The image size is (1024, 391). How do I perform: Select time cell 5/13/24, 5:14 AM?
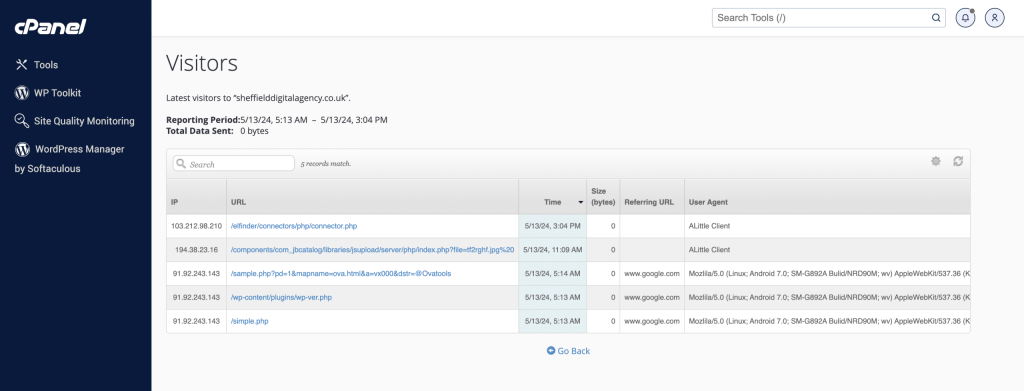[x=552, y=274]
